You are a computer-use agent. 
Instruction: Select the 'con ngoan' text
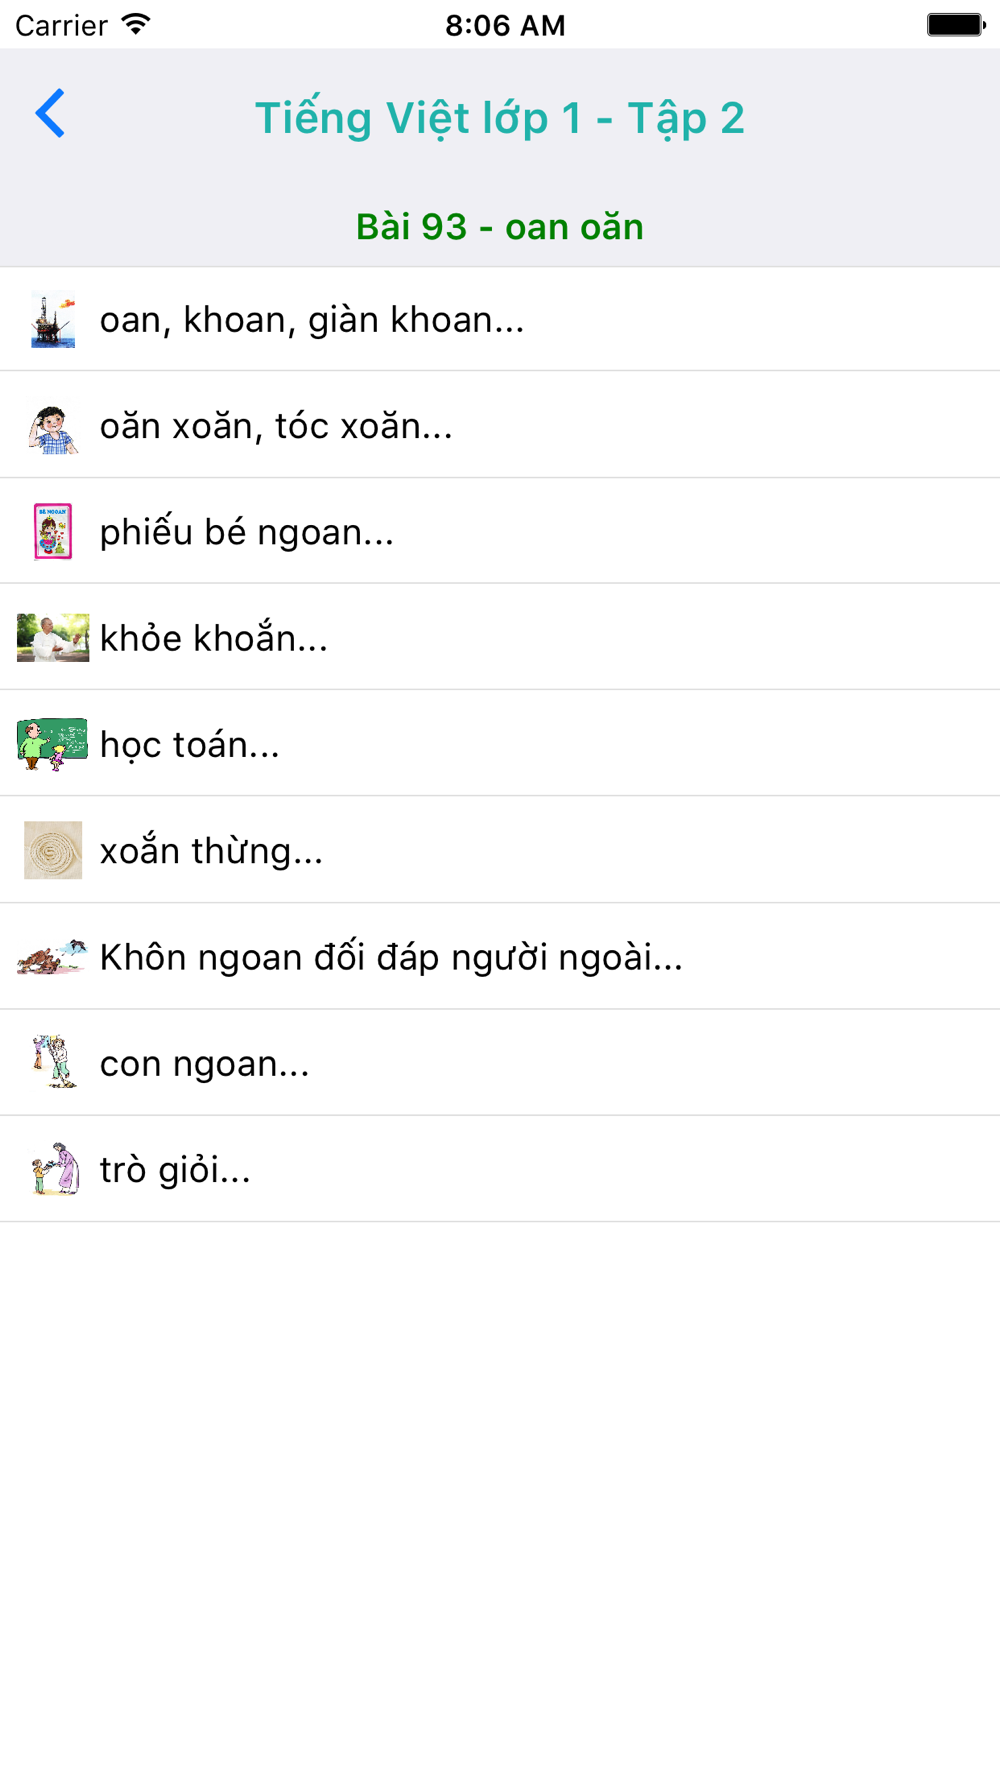point(204,1064)
